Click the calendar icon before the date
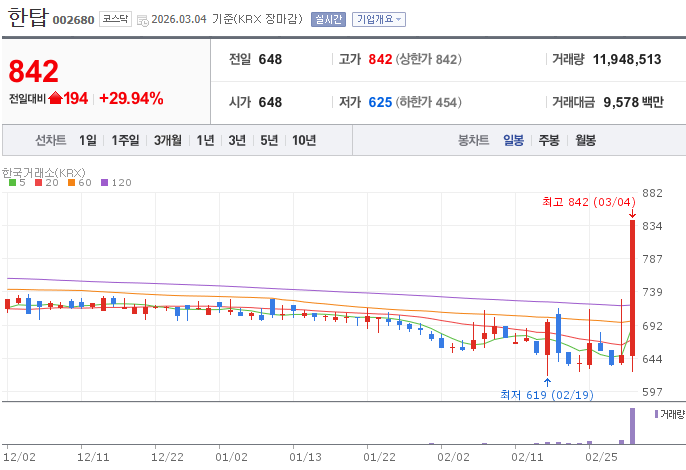 click(x=143, y=20)
